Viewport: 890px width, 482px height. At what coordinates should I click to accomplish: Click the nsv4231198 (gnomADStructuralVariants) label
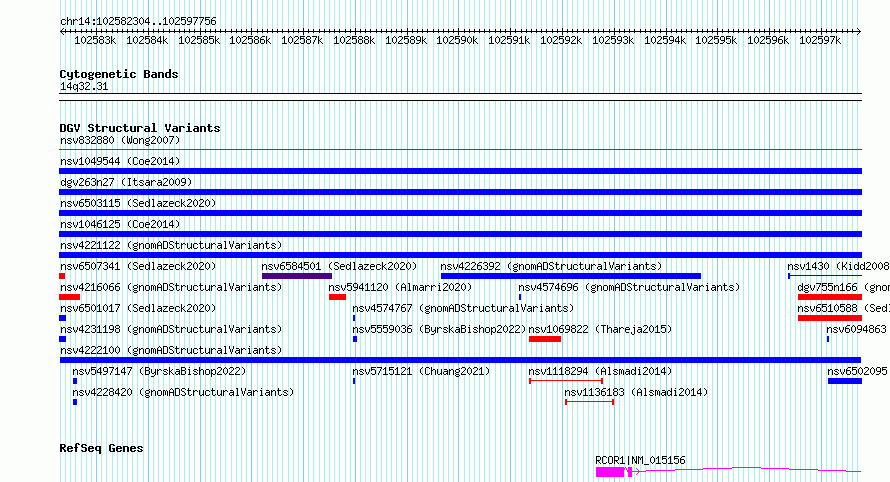coord(171,329)
